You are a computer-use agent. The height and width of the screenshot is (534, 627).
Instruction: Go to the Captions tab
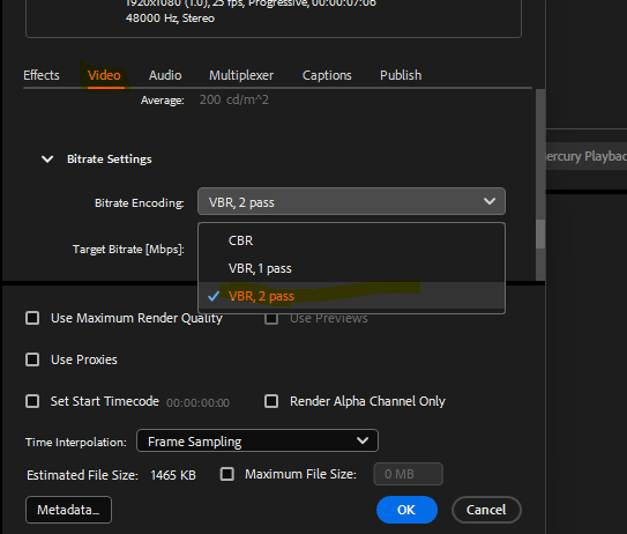tap(327, 75)
